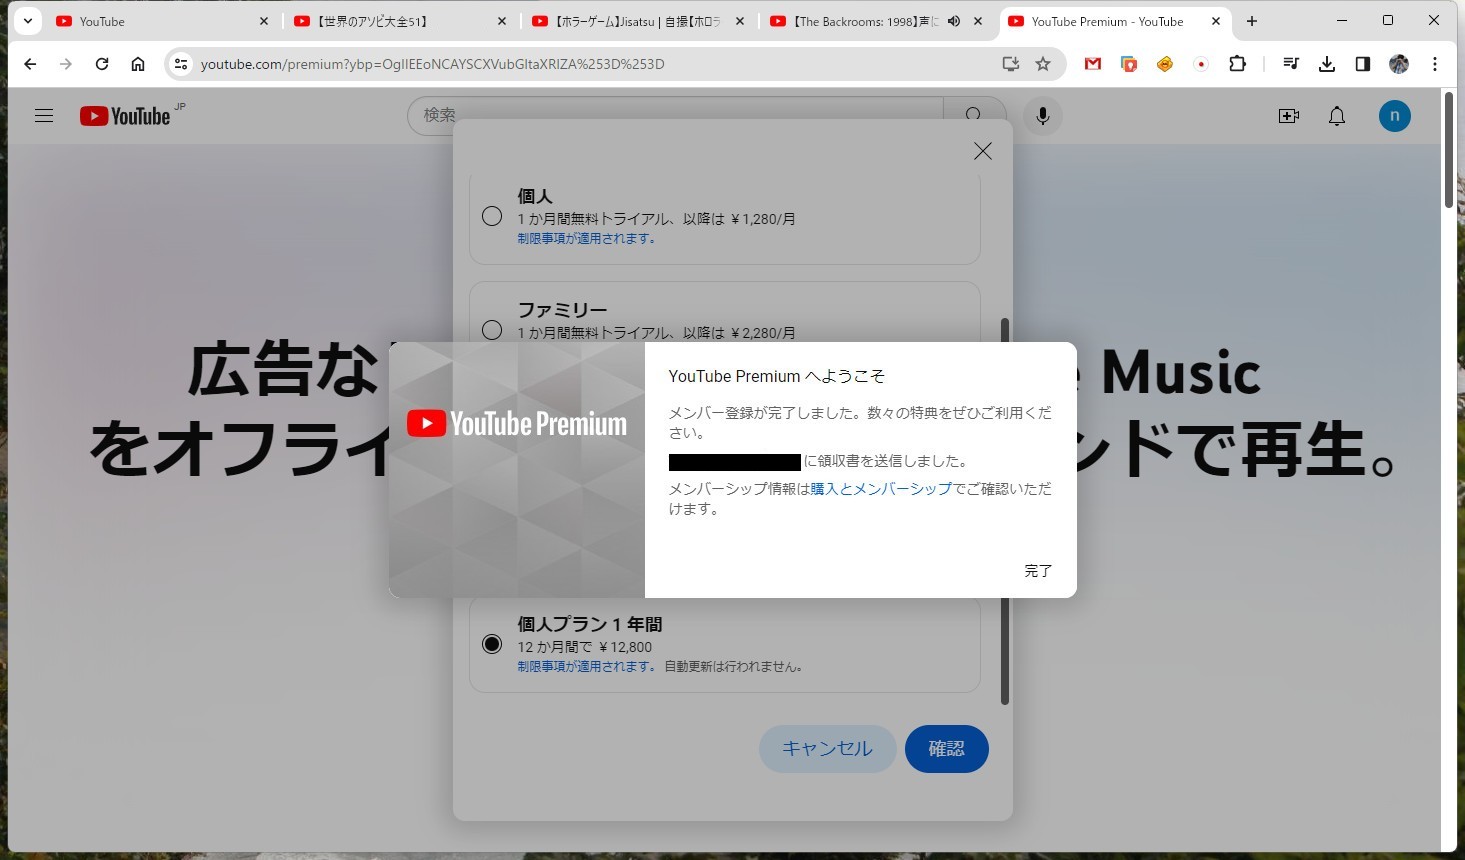Open the orange diamond extension icon
Screen dimensions: 1465x860
[1165, 64]
